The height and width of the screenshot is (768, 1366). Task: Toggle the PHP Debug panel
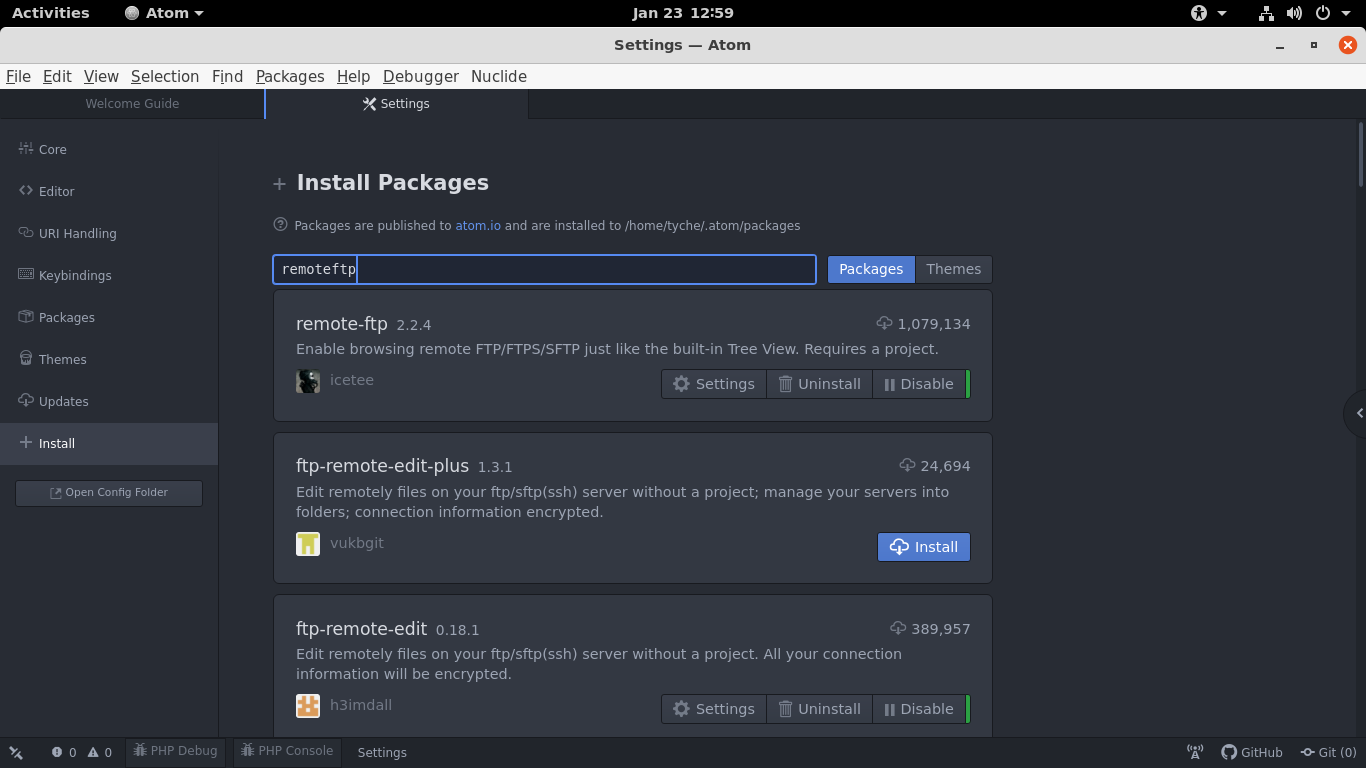(175, 752)
